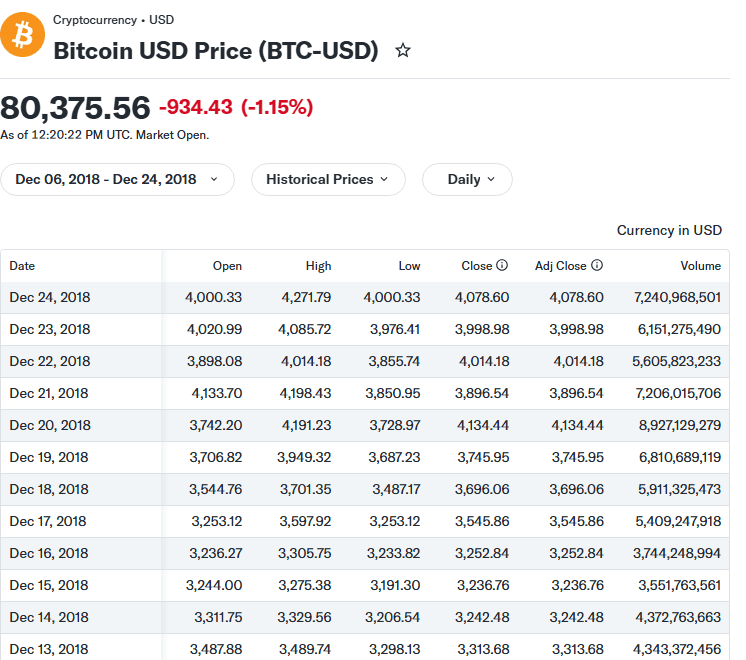
Task: Click Dec 19 high value 3,949.32
Action: [x=304, y=457]
